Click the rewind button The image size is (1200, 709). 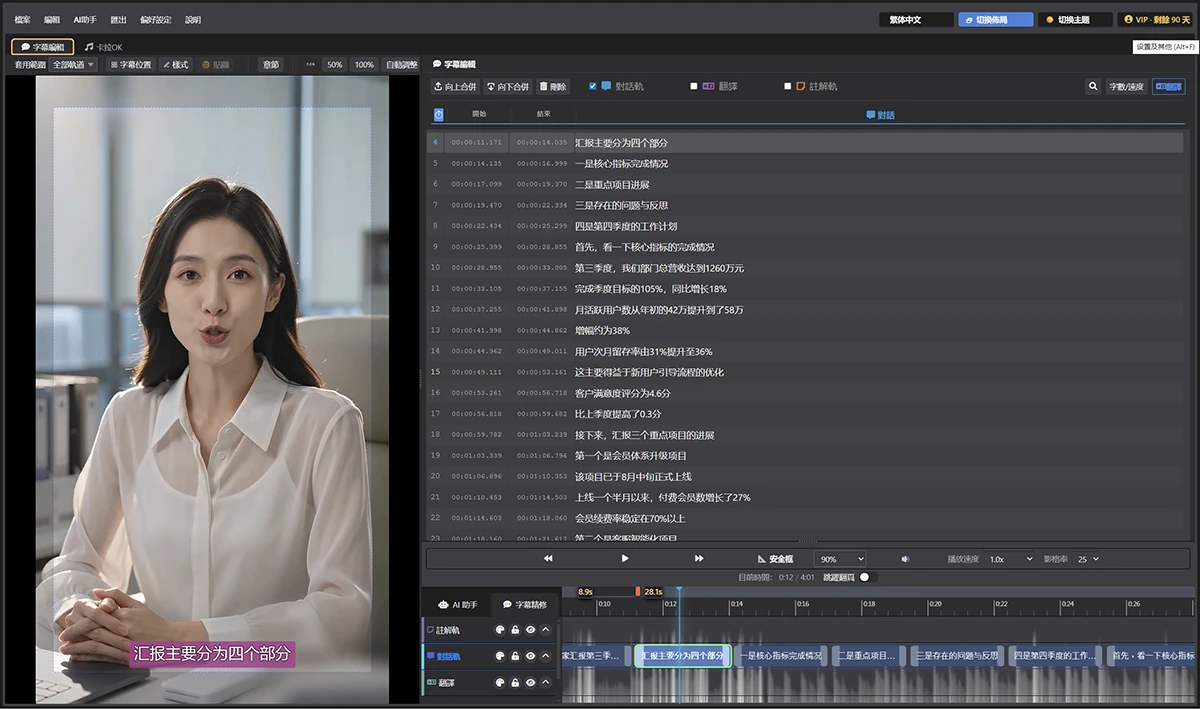tap(548, 558)
